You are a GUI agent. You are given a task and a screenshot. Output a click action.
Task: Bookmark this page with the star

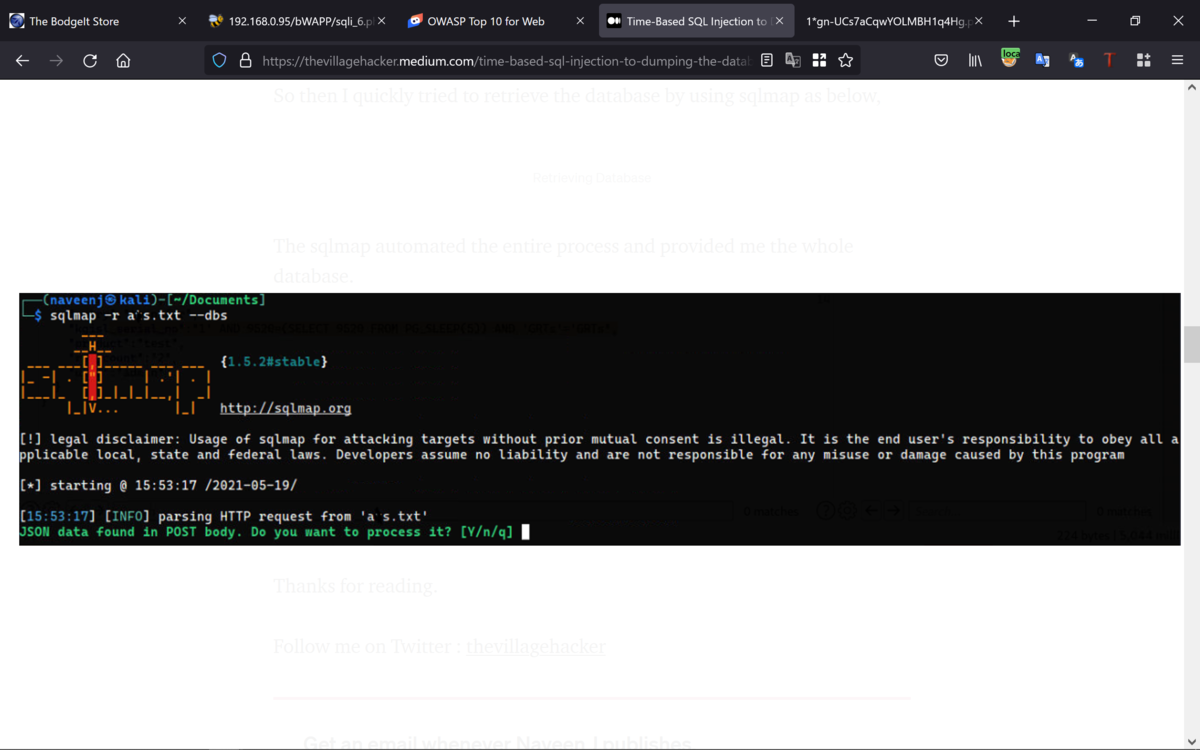[845, 60]
